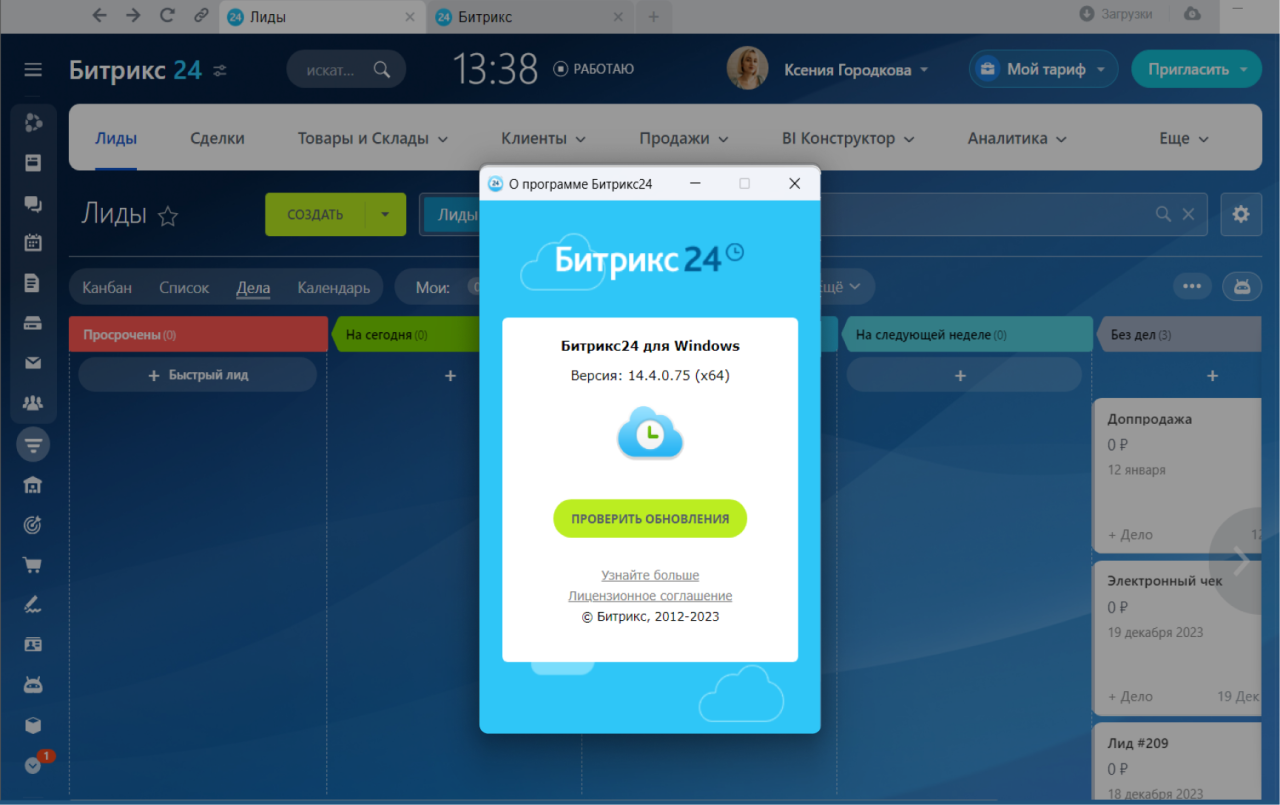Click the browser back arrow
The height and width of the screenshot is (805, 1280).
(x=99, y=15)
